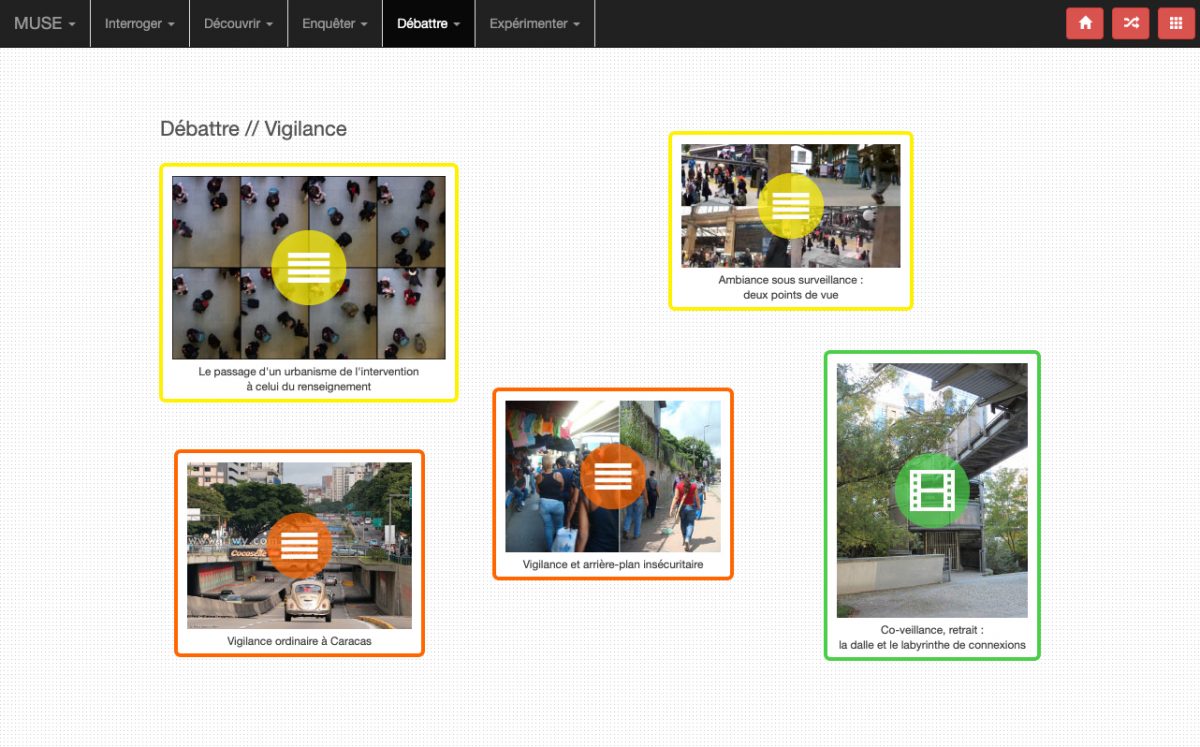
Task: Expand the Découvrir dropdown menu
Action: pyautogui.click(x=238, y=23)
